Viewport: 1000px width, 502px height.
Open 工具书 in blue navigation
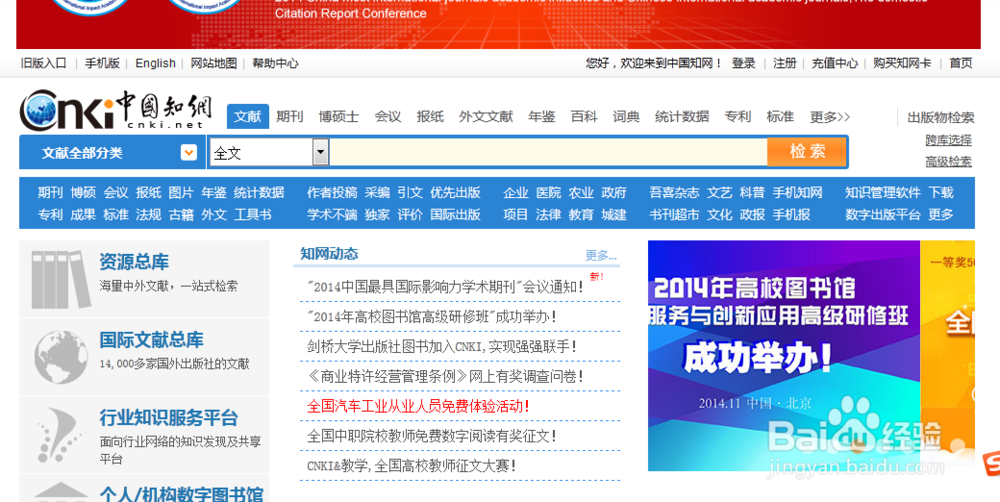253,215
